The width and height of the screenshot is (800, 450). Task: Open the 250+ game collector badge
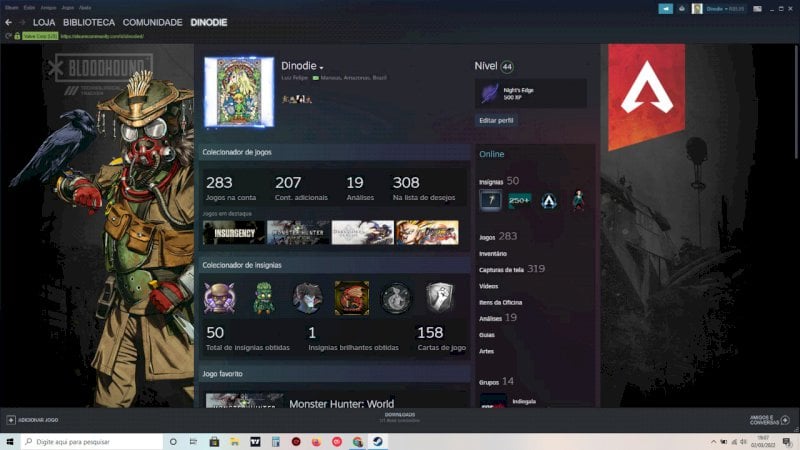point(519,201)
